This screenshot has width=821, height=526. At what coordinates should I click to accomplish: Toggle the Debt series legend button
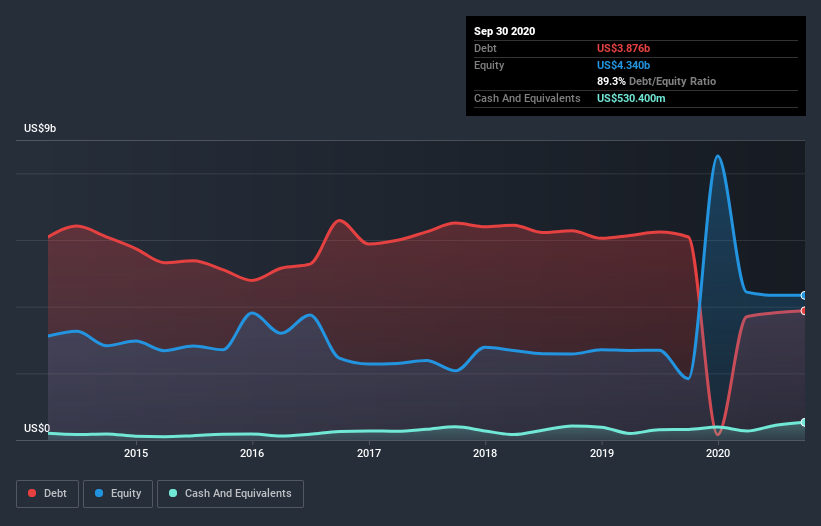point(47,494)
